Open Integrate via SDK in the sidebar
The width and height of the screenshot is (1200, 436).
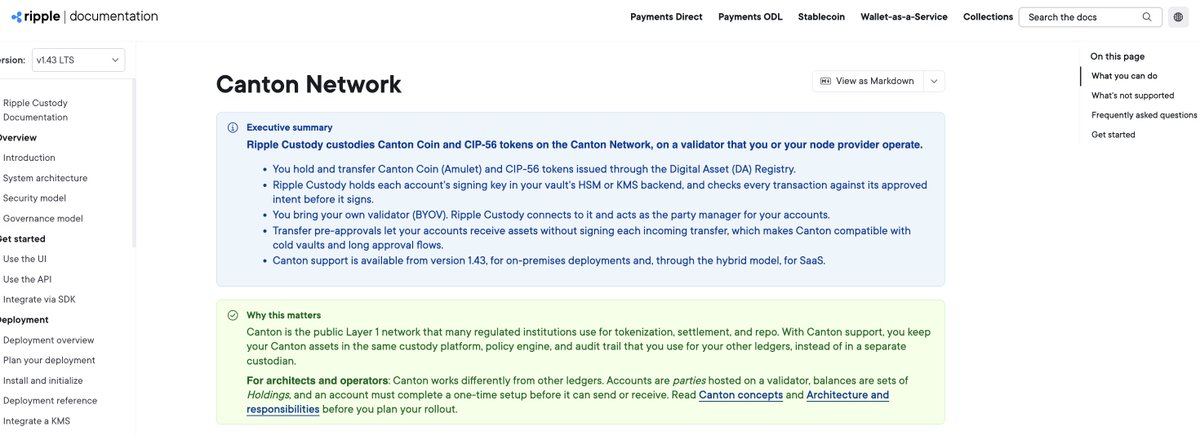pyautogui.click(x=38, y=299)
